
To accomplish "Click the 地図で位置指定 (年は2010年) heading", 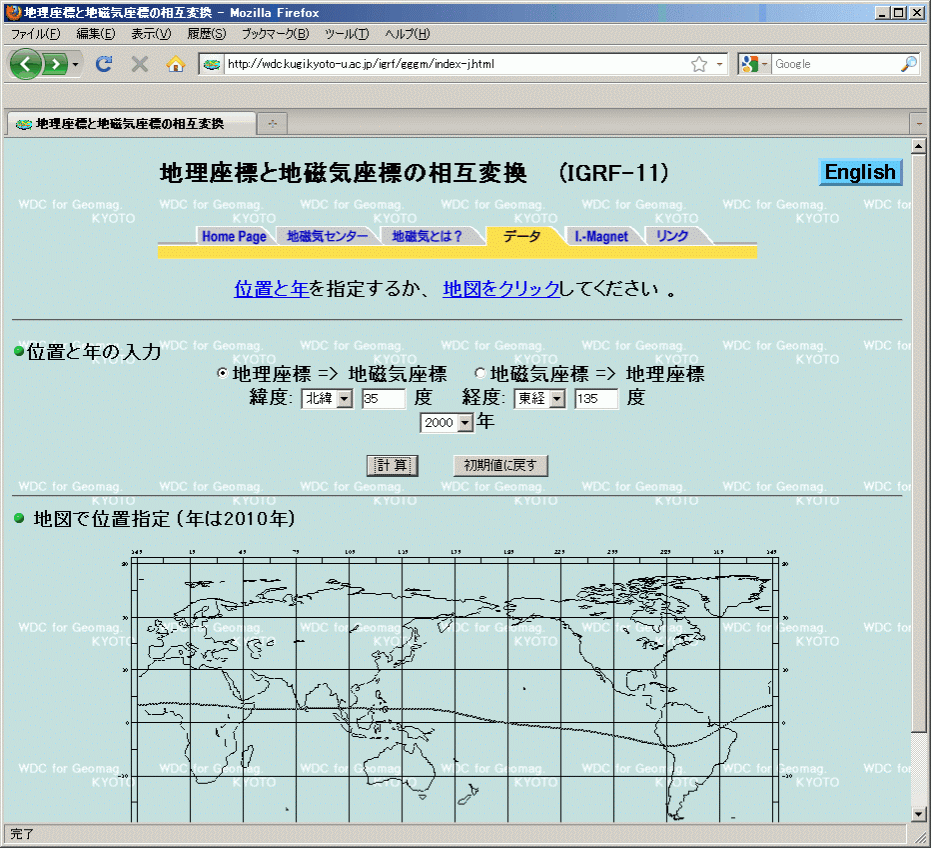I will pyautogui.click(x=164, y=519).
